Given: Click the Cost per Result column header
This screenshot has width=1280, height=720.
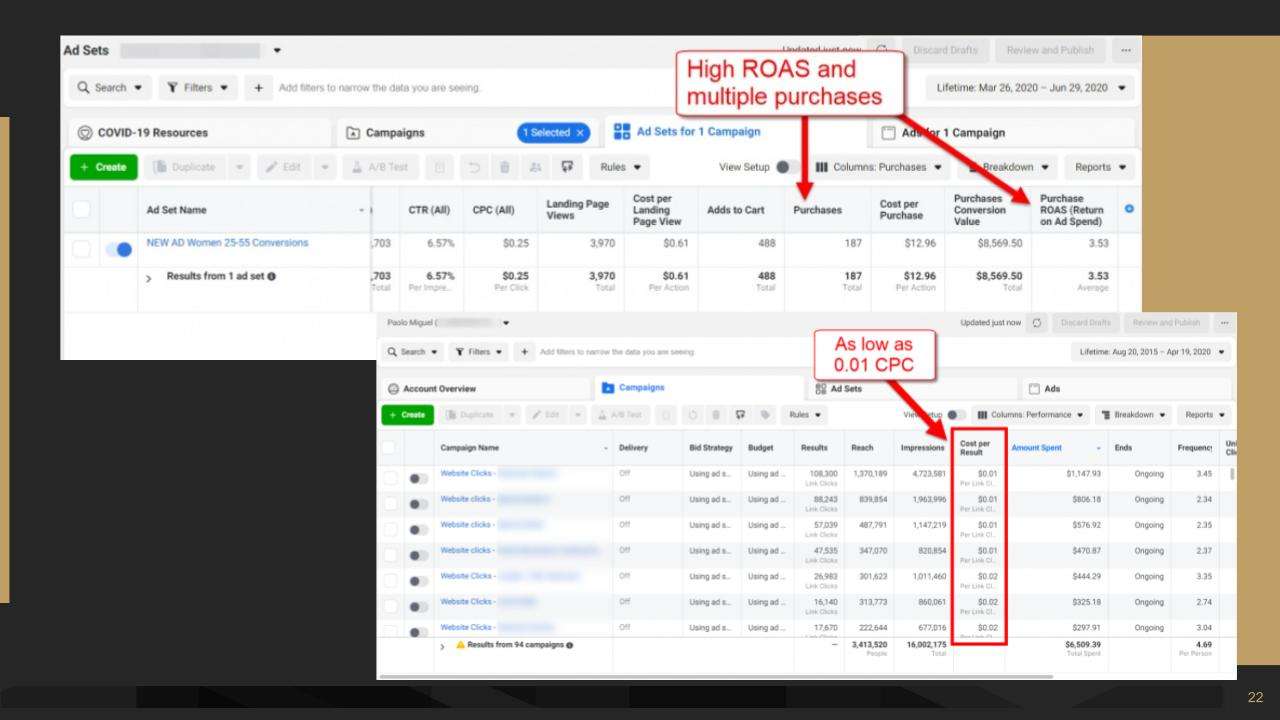Looking at the screenshot, I should click(976, 448).
